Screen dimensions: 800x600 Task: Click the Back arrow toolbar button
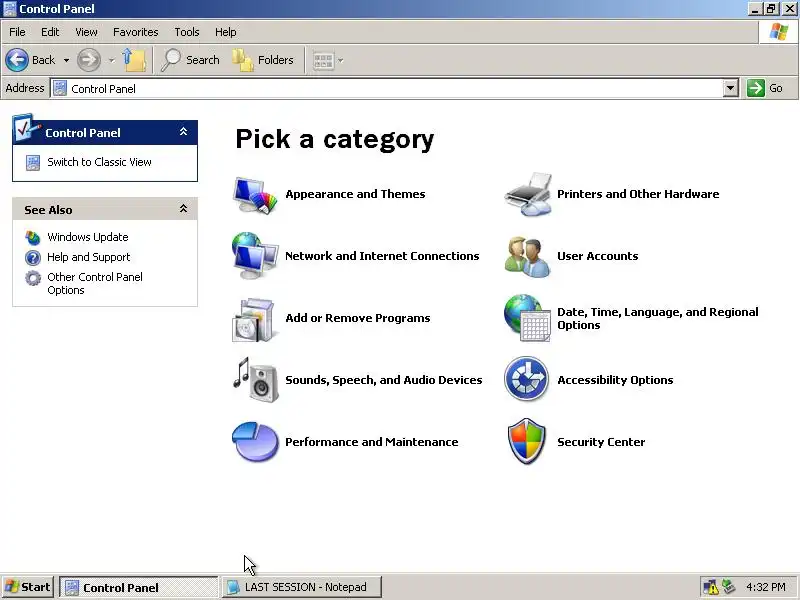(x=31, y=60)
